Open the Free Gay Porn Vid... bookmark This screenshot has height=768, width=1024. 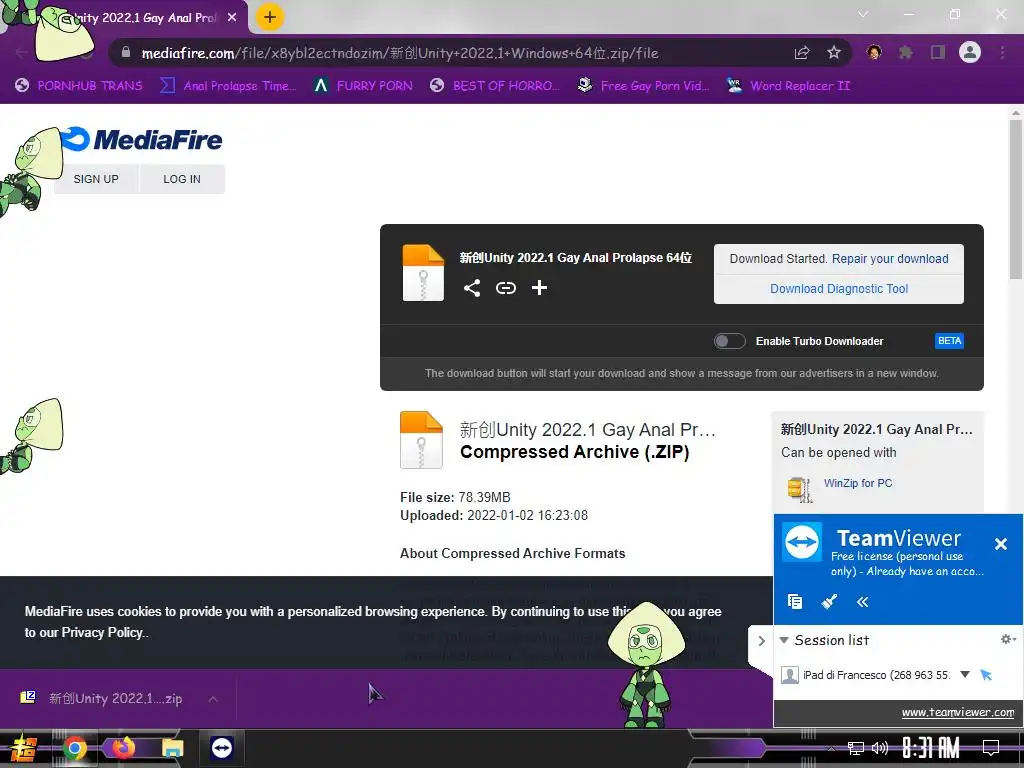644,86
